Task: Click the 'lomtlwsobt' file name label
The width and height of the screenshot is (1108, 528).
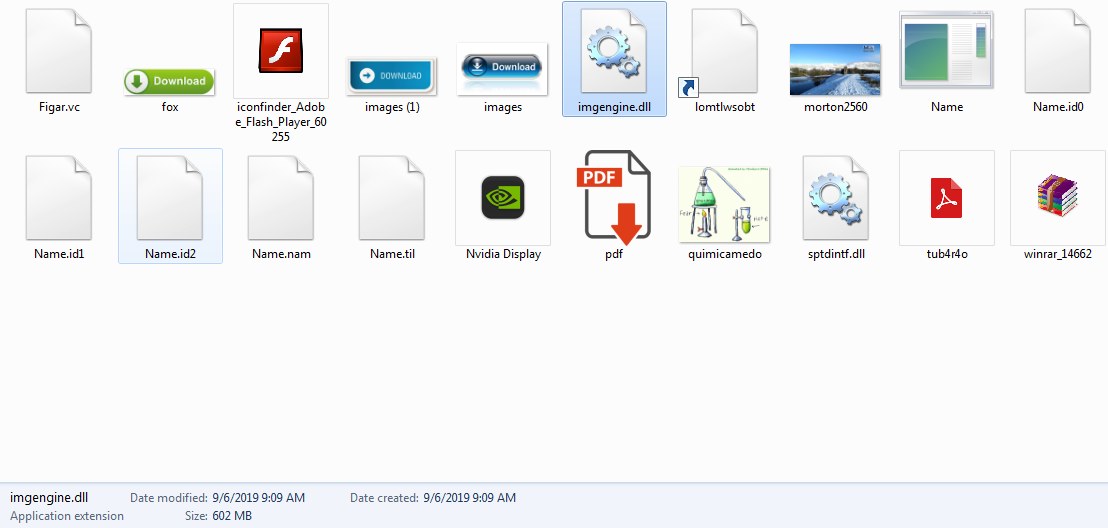Action: tap(725, 107)
